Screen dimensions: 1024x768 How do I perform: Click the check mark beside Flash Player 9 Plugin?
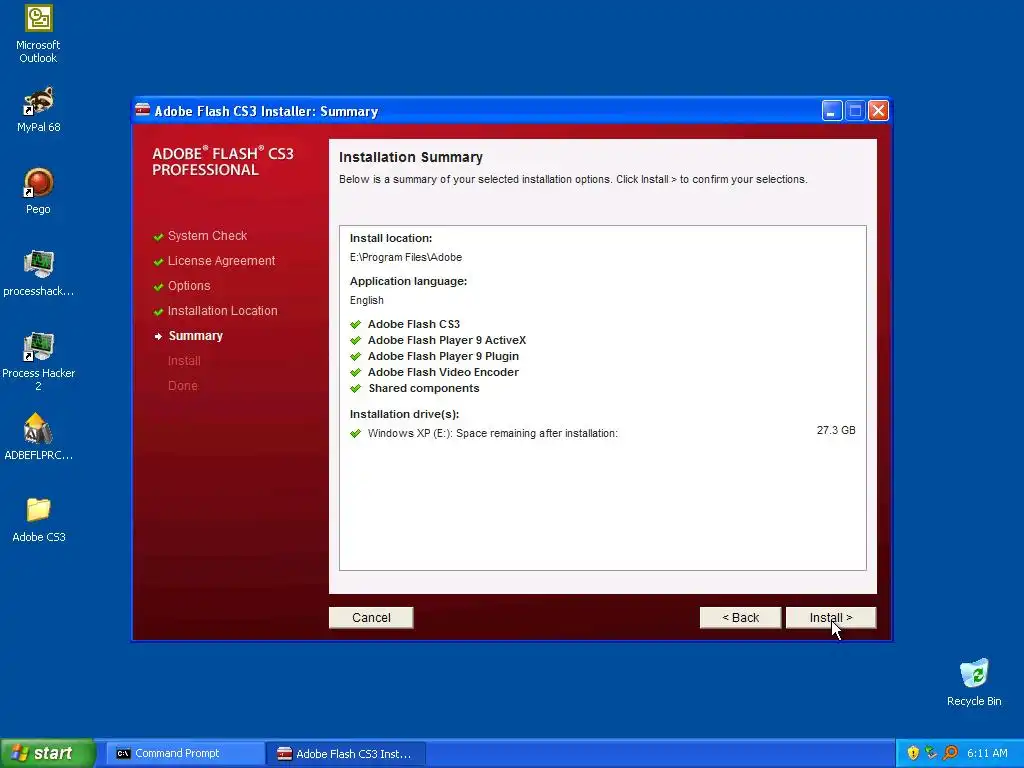[355, 356]
